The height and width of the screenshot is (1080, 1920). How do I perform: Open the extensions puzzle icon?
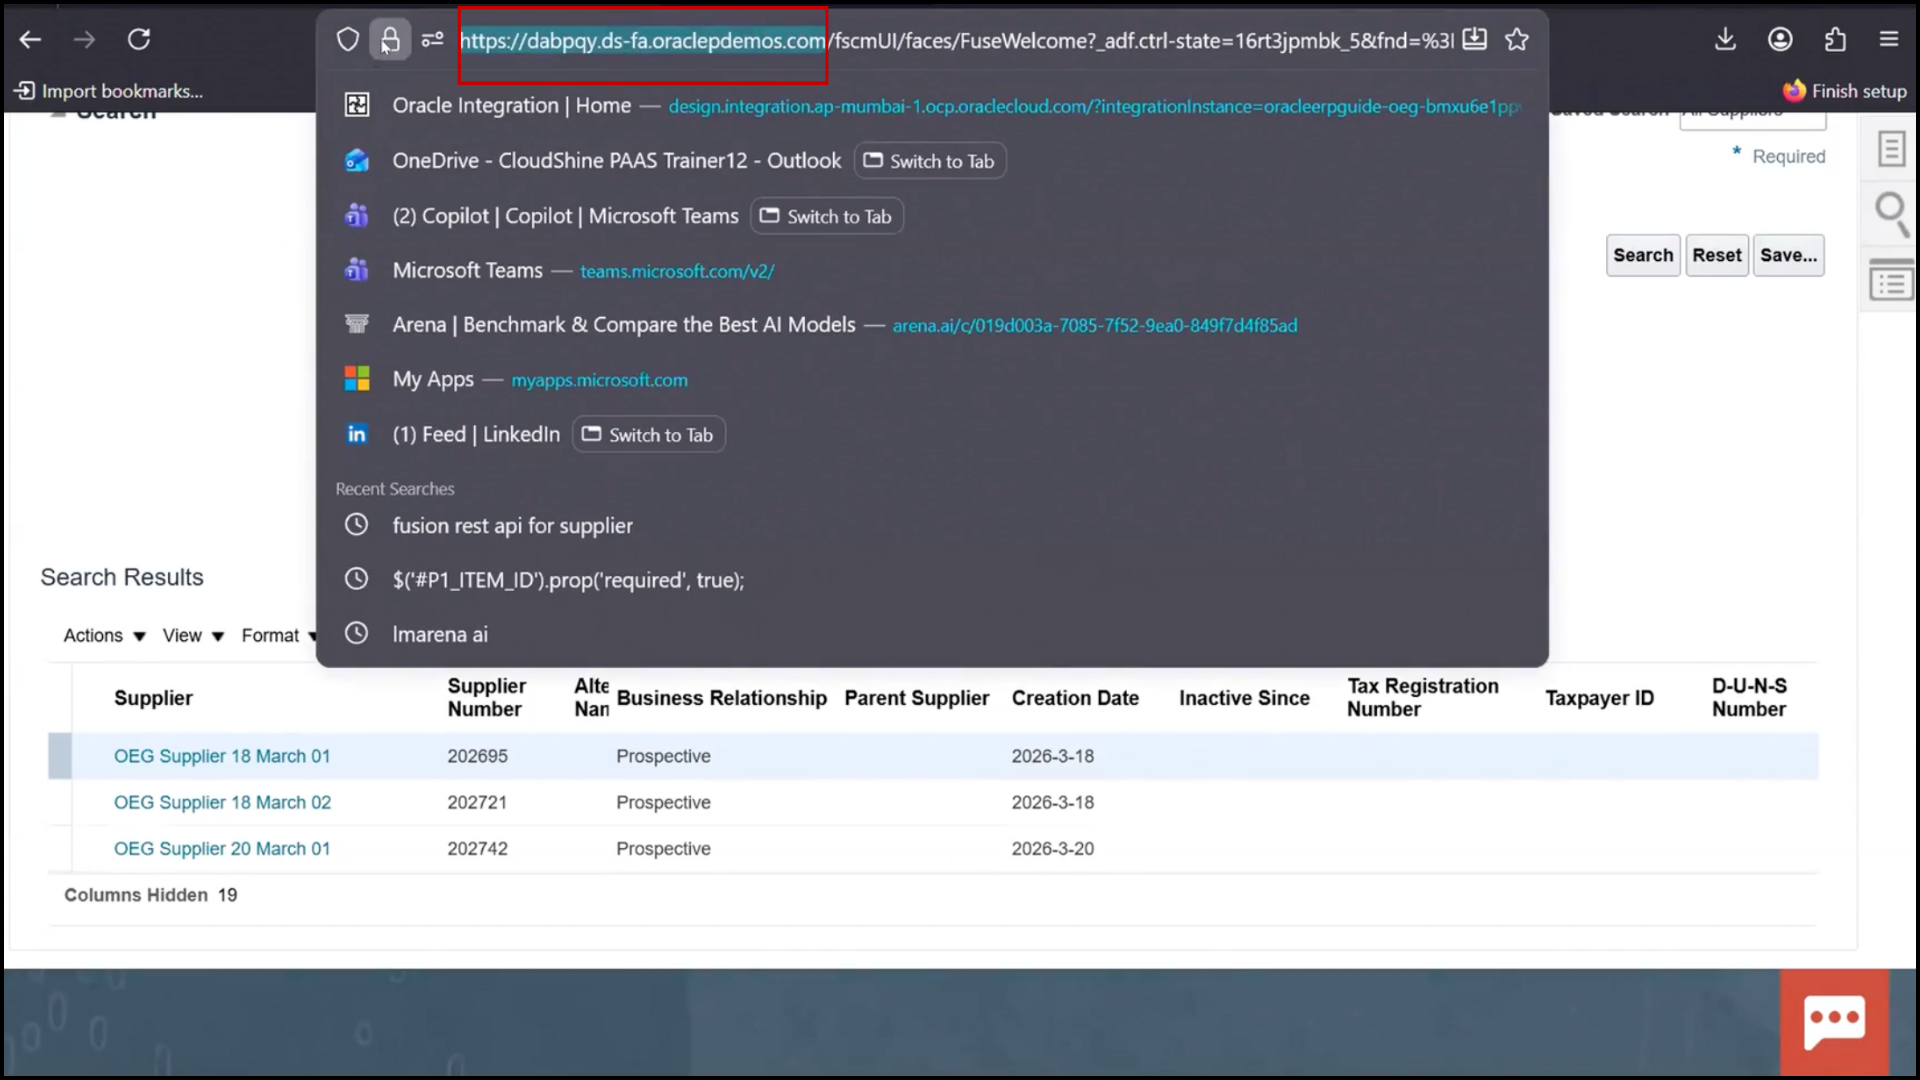pyautogui.click(x=1835, y=40)
